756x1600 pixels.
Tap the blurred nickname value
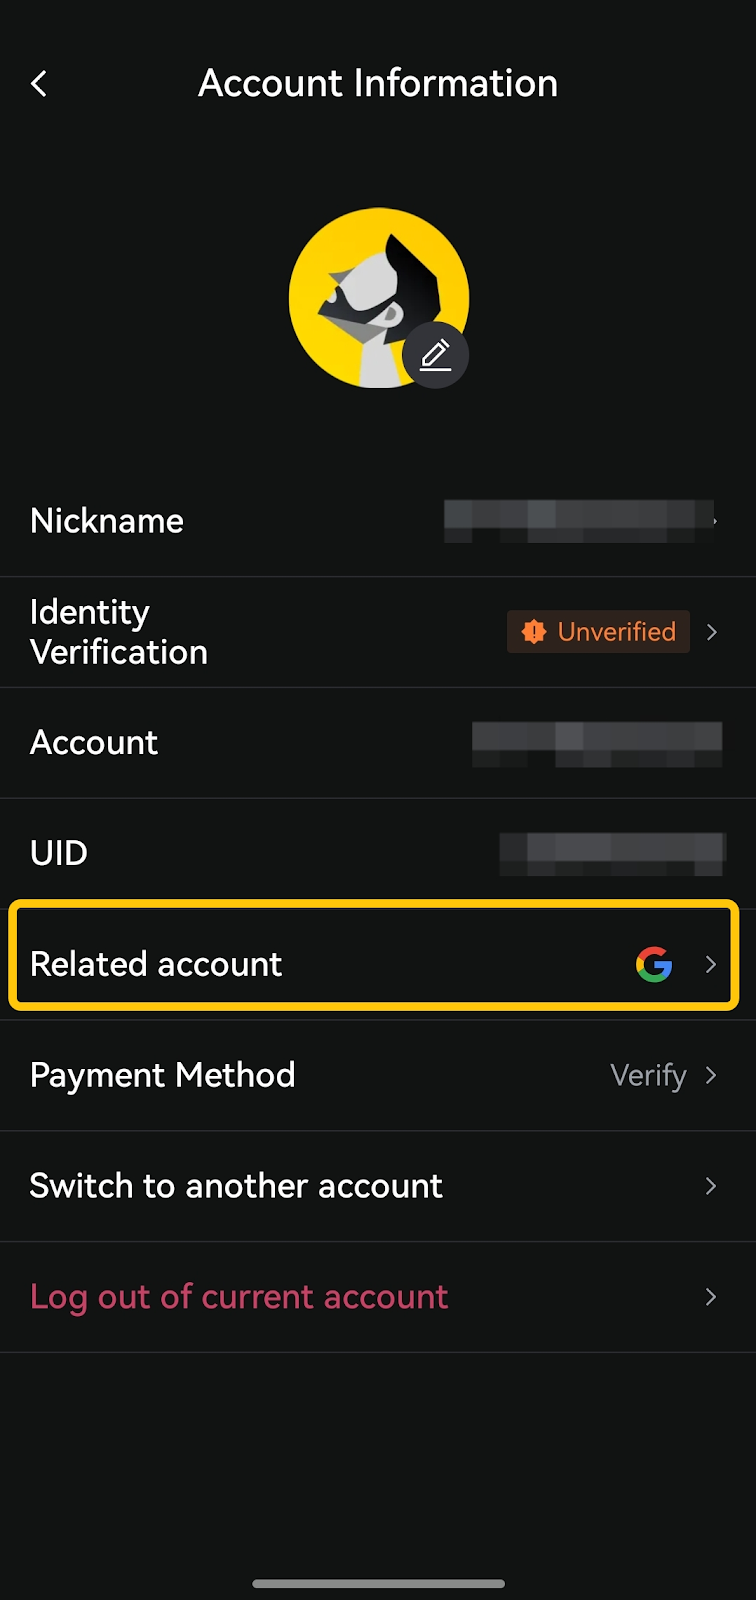click(x=578, y=521)
